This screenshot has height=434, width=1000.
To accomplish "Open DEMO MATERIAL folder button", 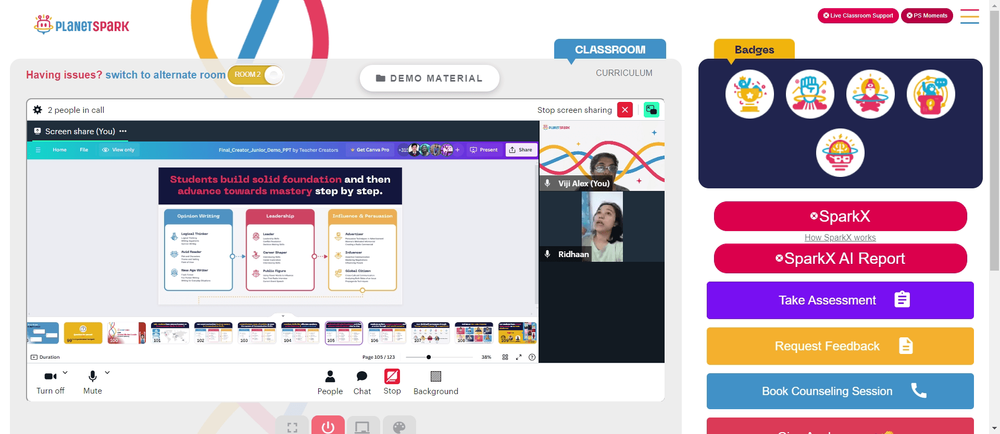I will [429, 78].
